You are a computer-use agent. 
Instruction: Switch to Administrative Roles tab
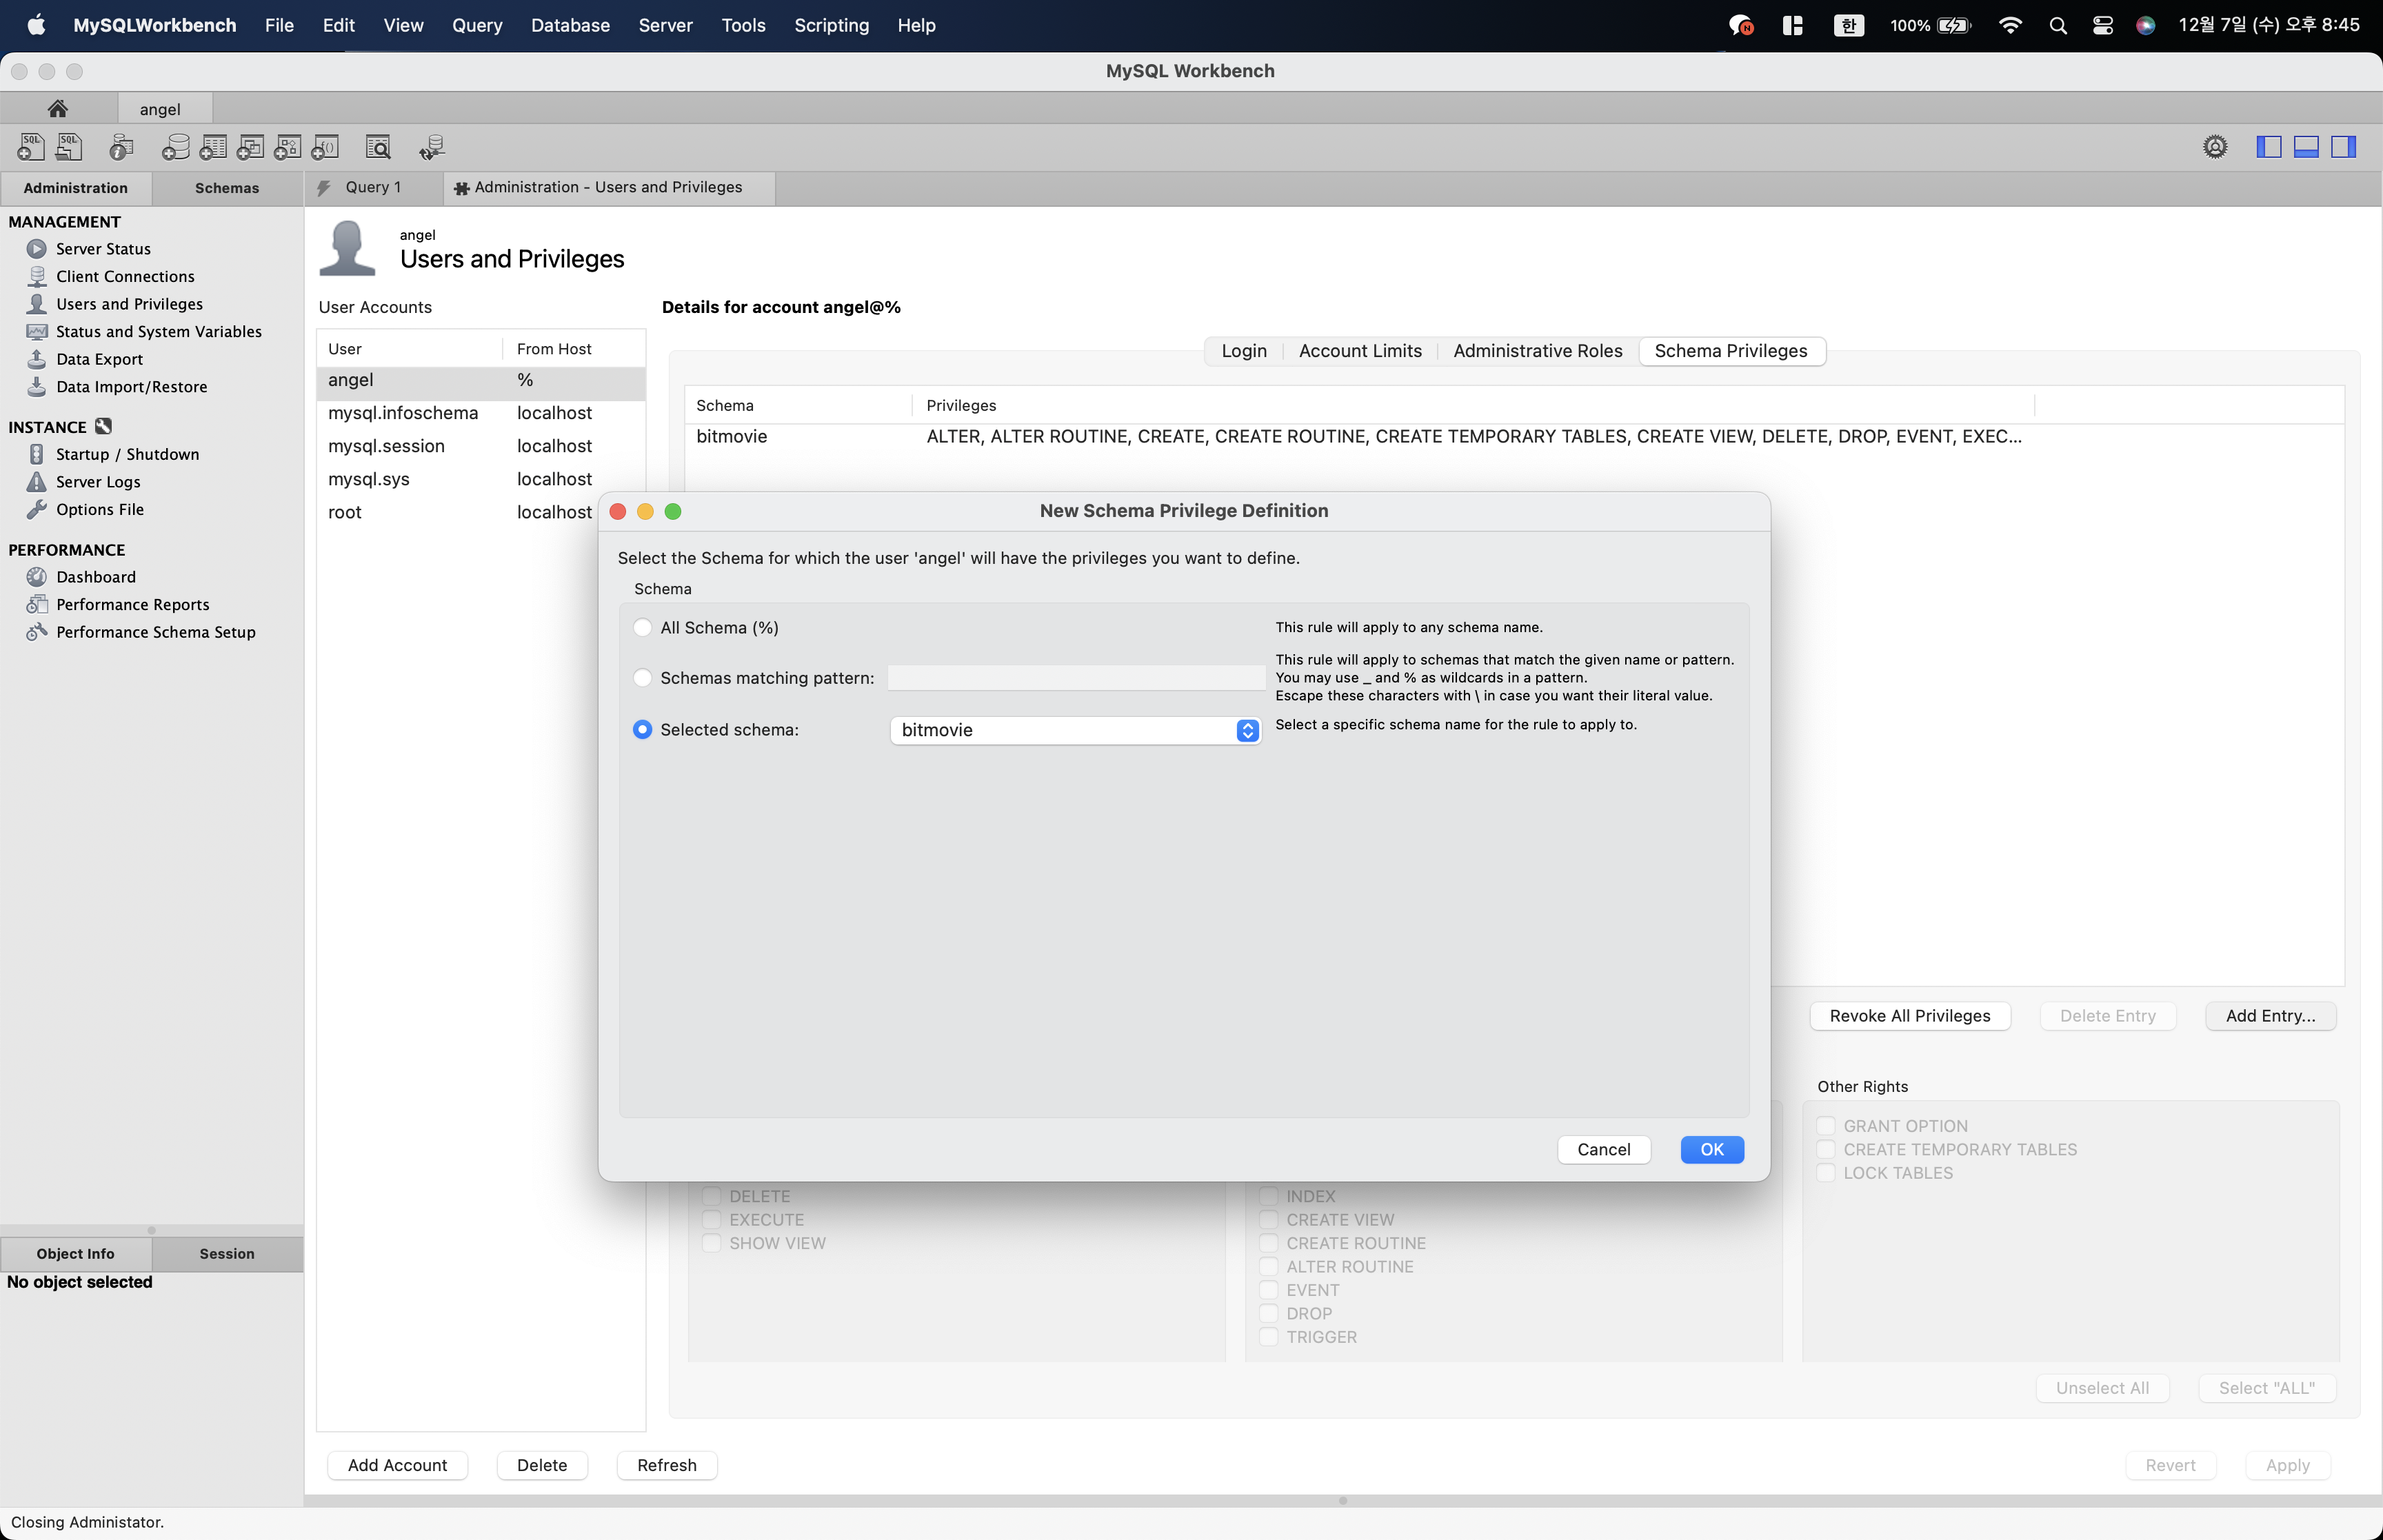coord(1537,351)
